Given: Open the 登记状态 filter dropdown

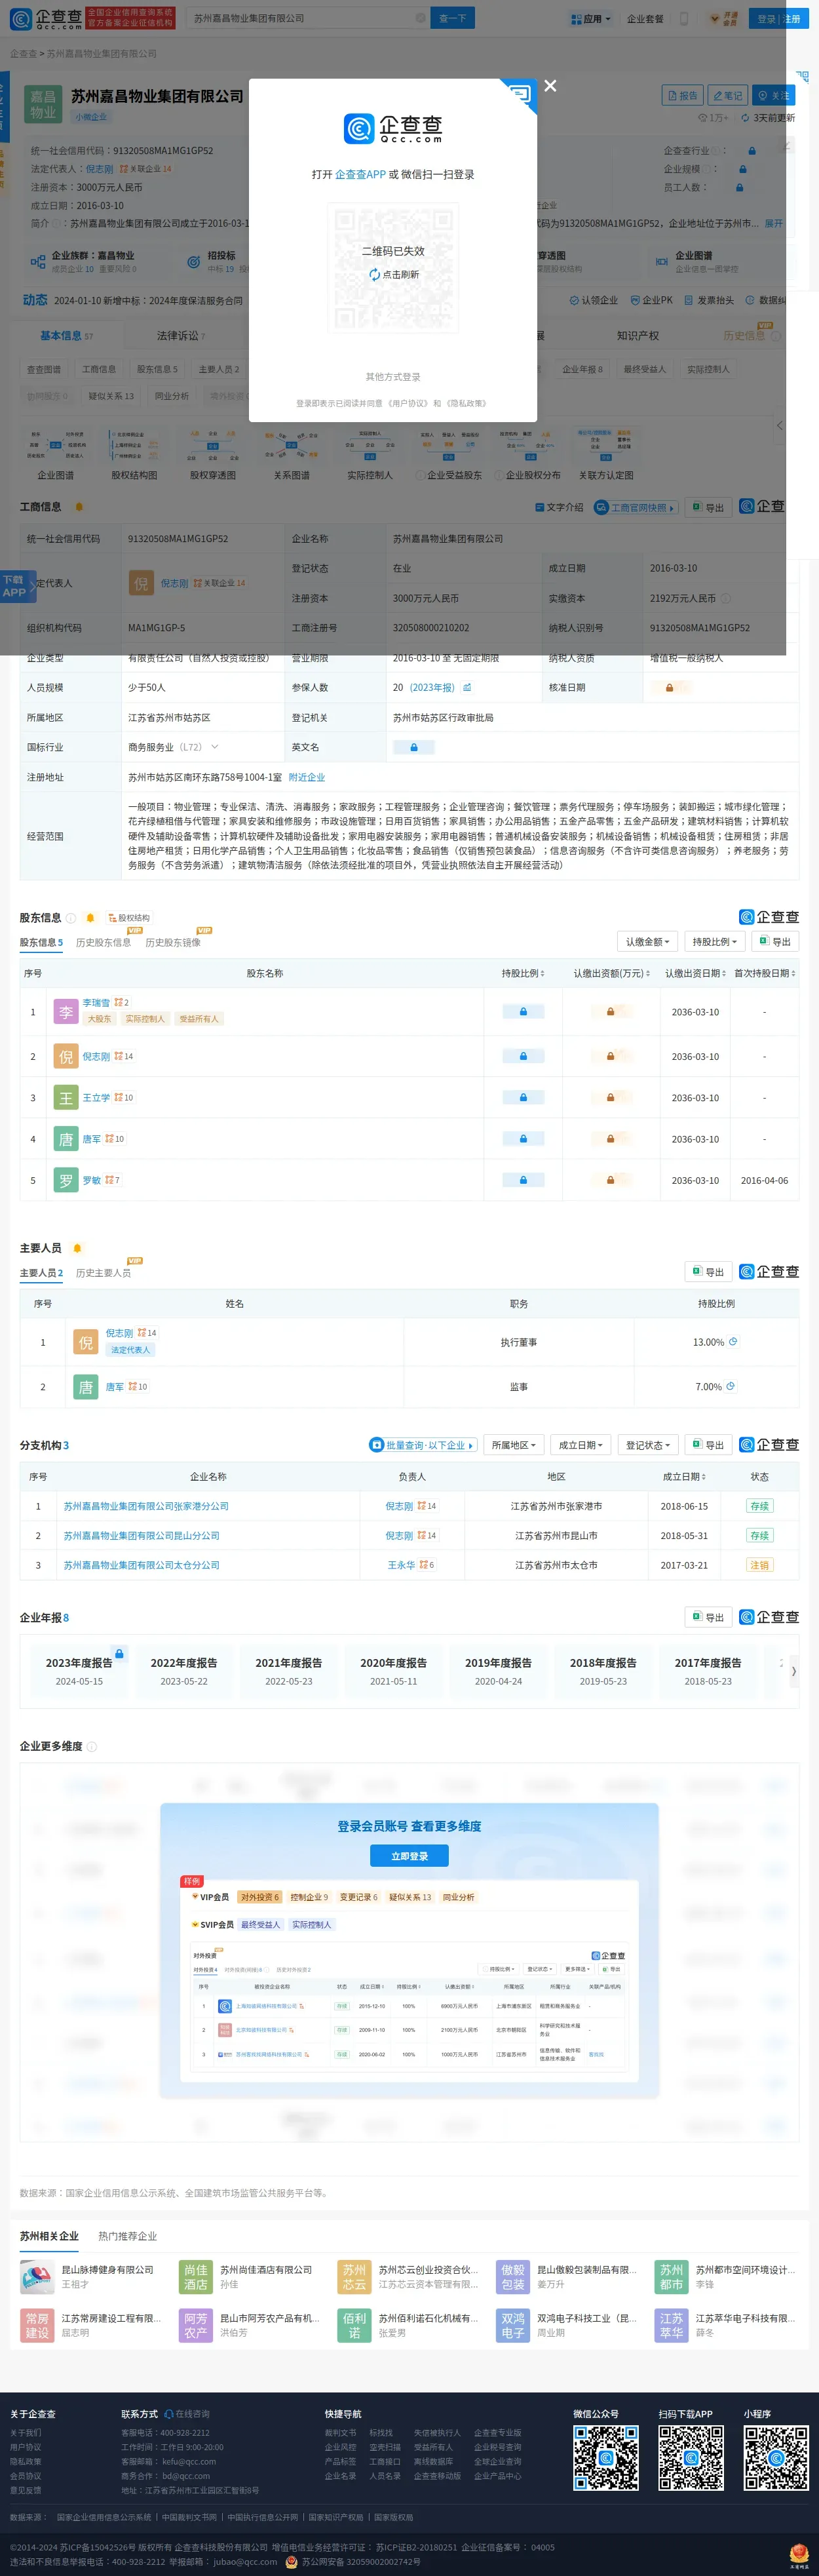Looking at the screenshot, I should (648, 1445).
